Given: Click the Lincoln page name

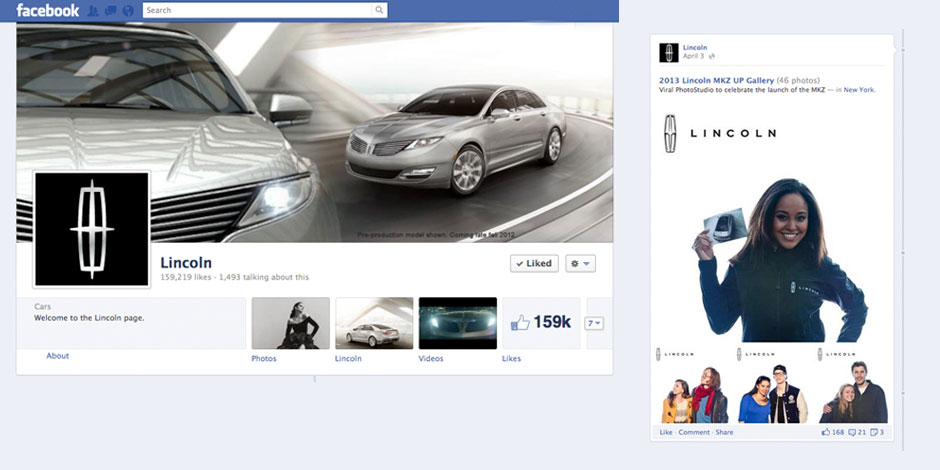Looking at the screenshot, I should coord(186,263).
